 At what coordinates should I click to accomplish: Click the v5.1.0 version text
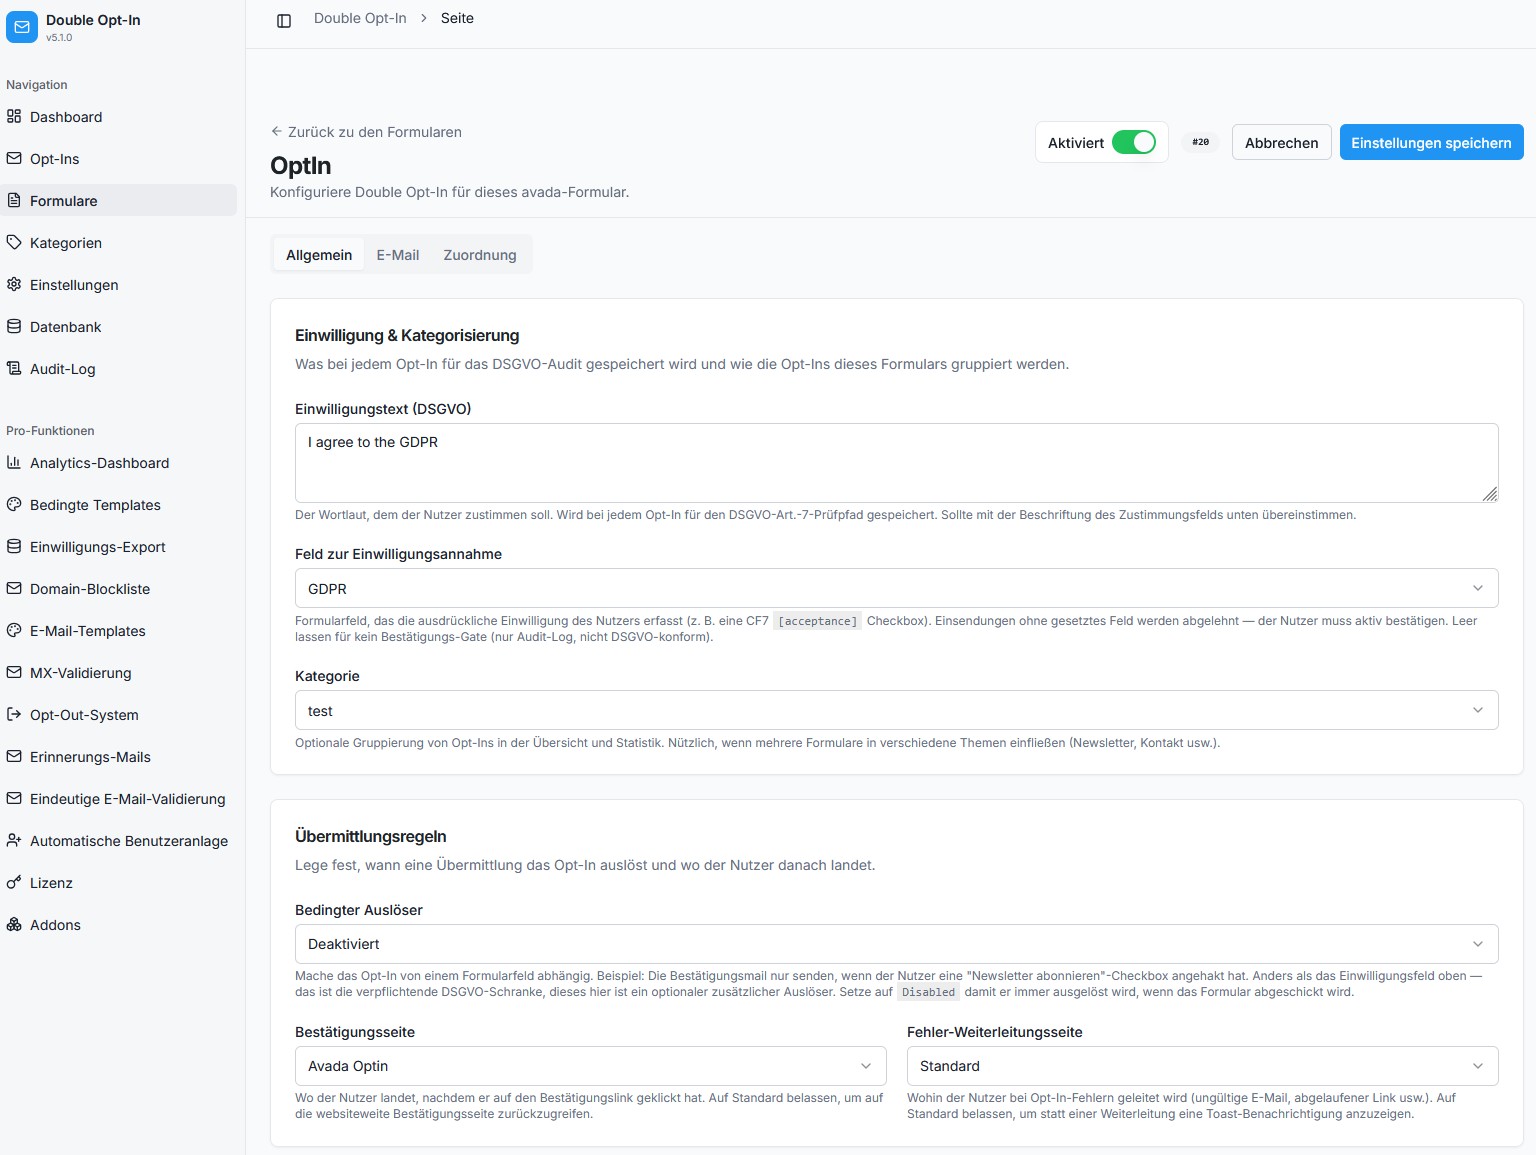59,38
